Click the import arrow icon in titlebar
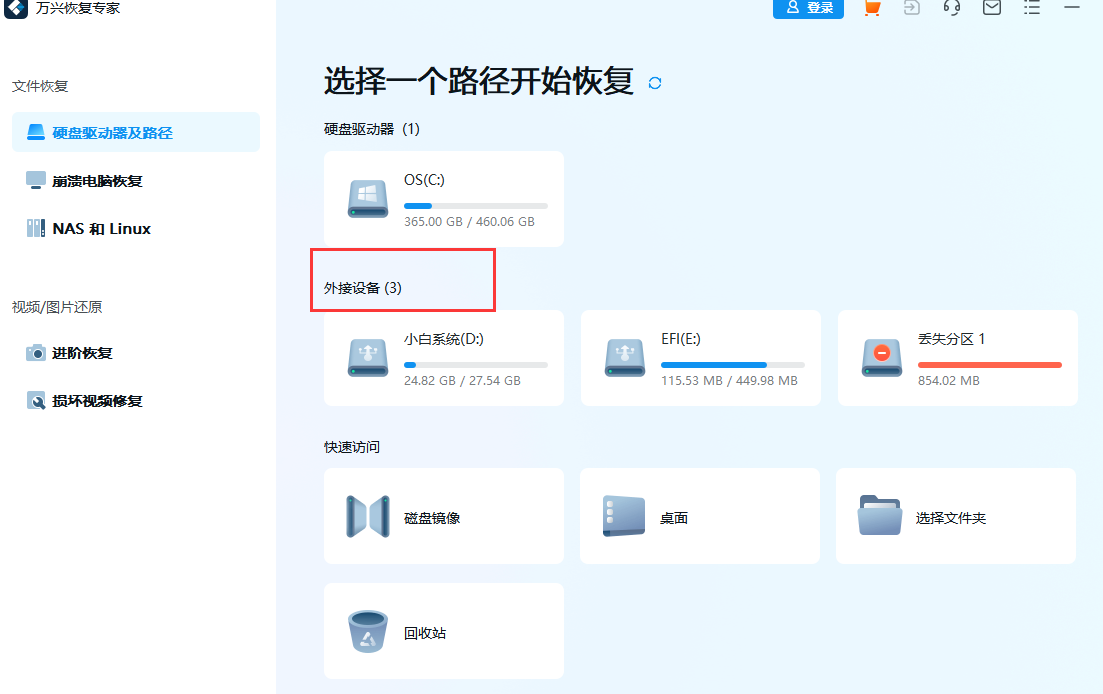The image size is (1103, 694). tap(911, 9)
